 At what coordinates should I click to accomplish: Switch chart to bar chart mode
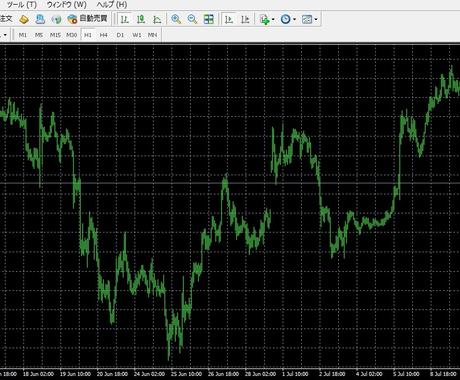point(125,19)
